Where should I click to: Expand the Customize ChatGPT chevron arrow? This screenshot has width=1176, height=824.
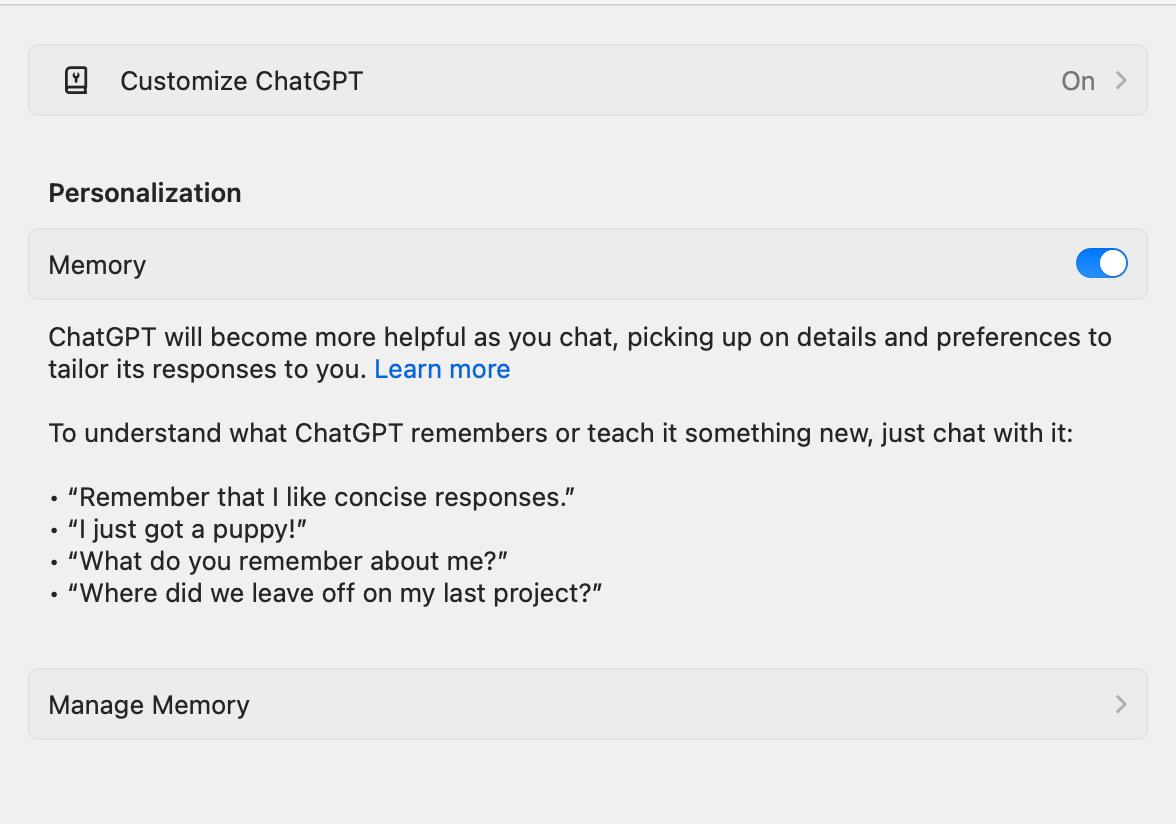(1121, 80)
